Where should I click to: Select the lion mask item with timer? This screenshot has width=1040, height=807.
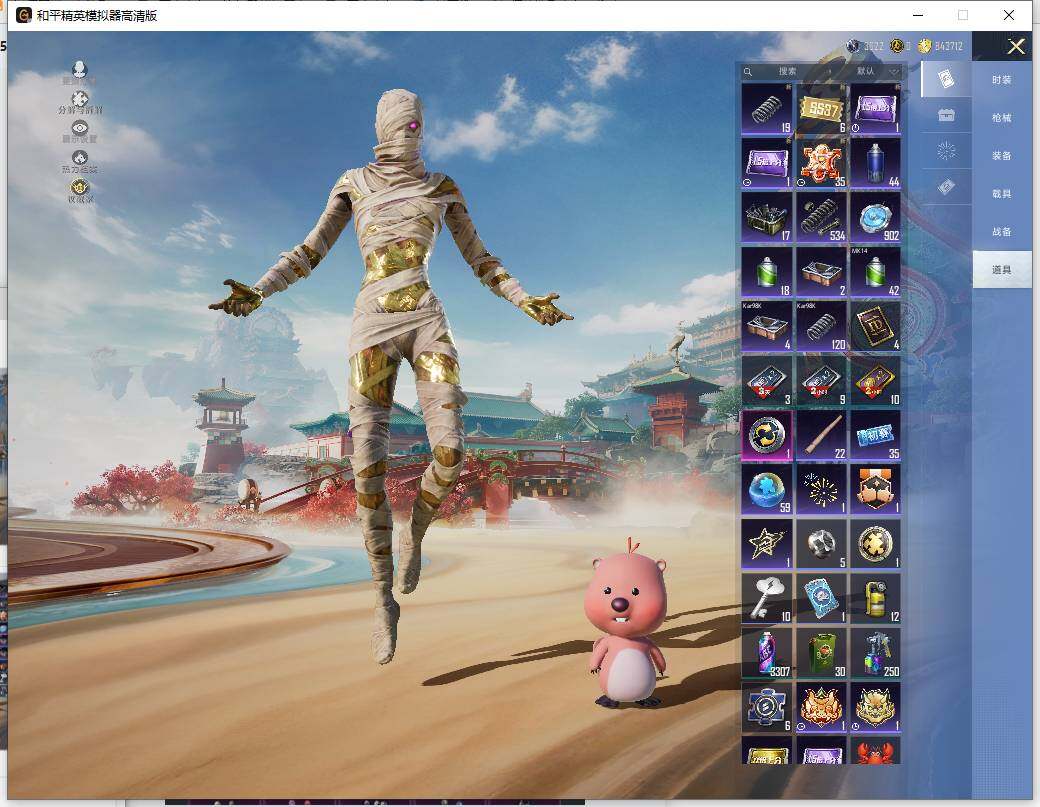[x=876, y=707]
